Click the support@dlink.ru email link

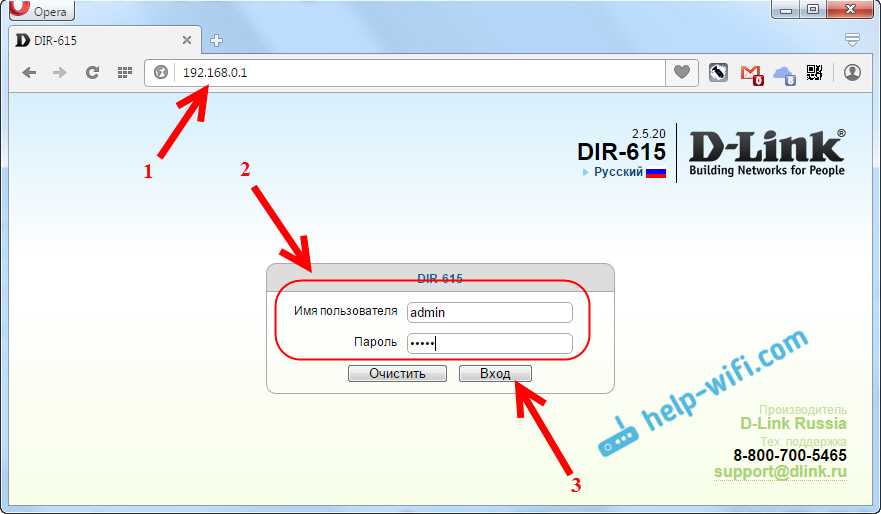click(x=780, y=472)
